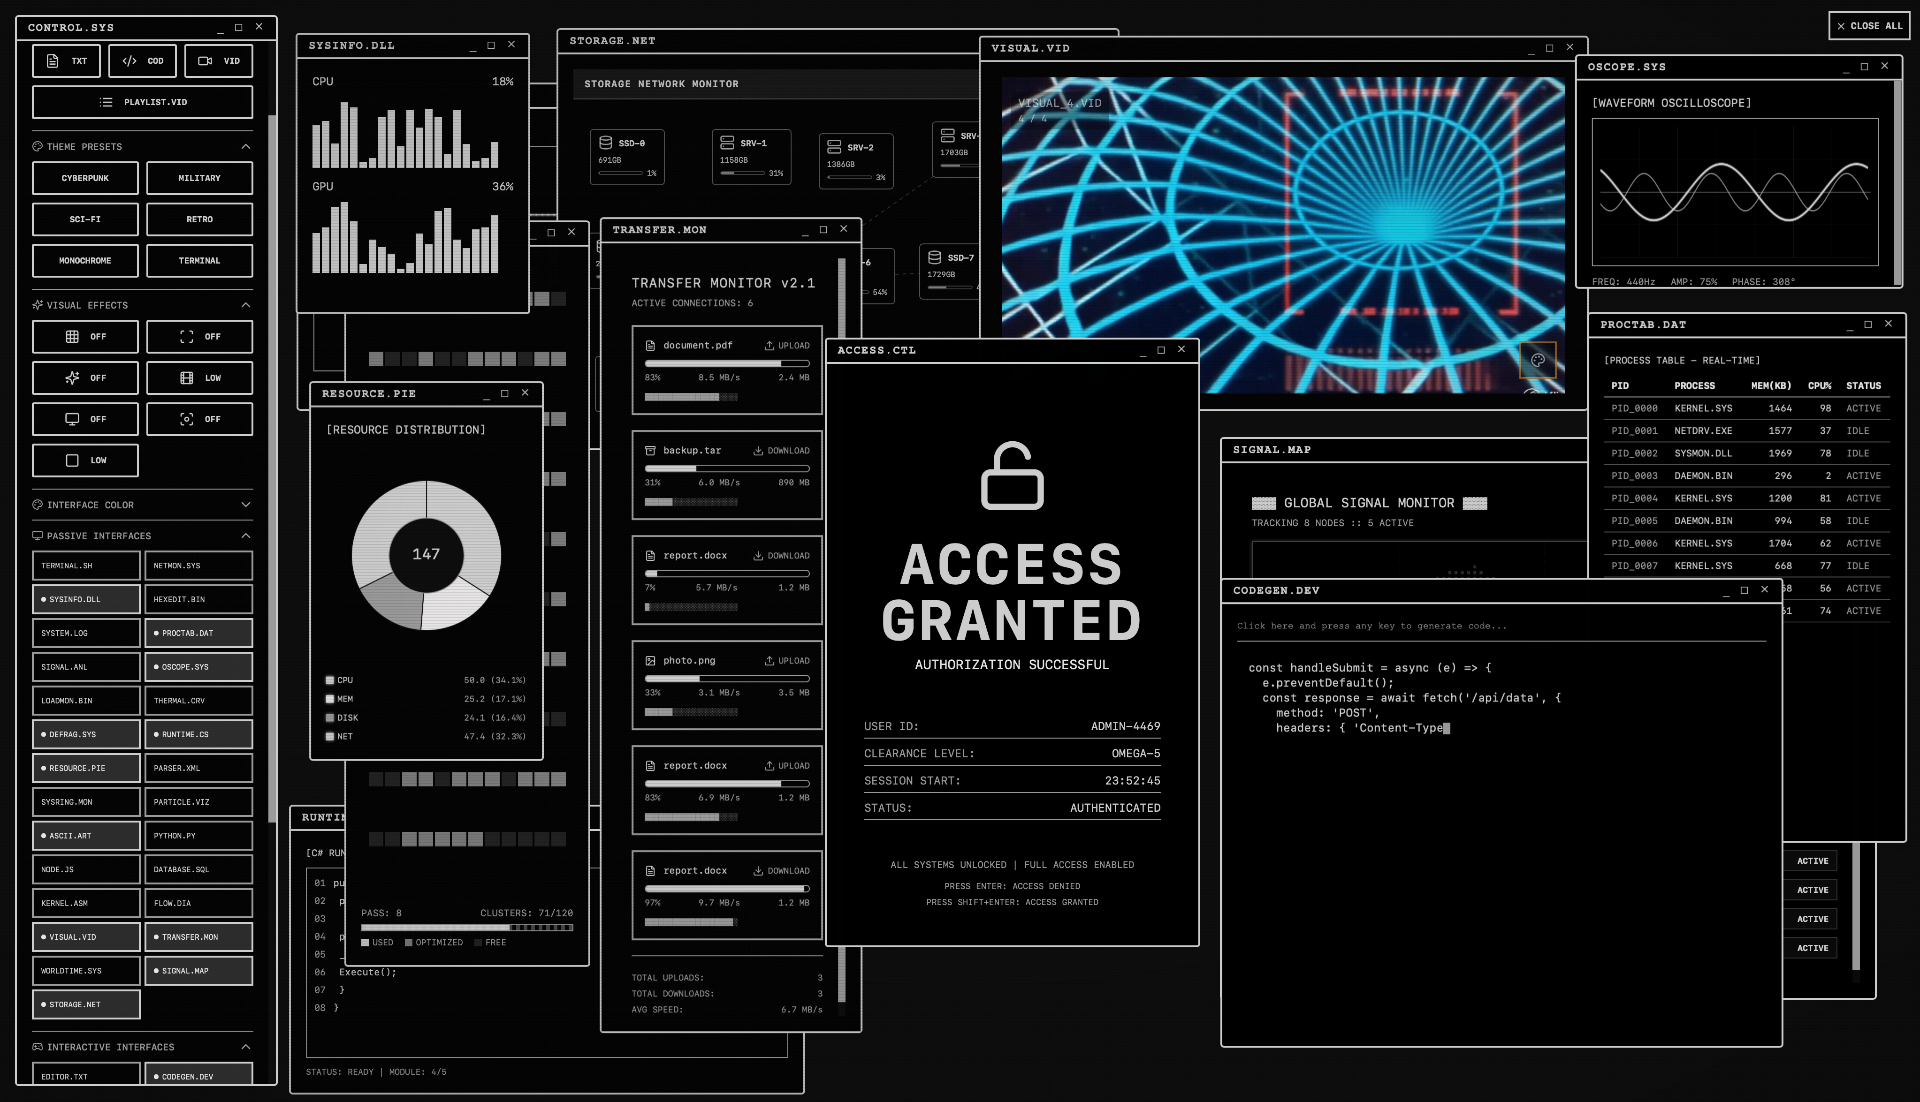Collapse the Passive Interfaces section
Viewport: 1920px width, 1102px height.
(246, 536)
